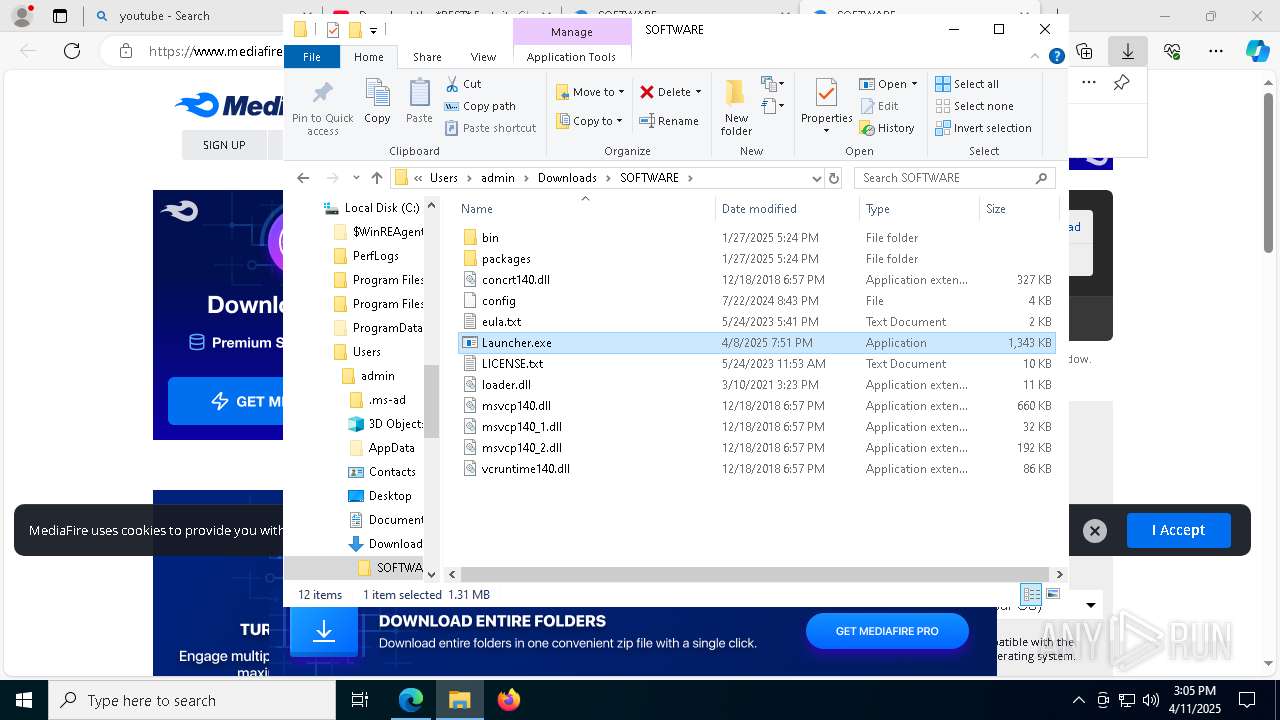Click Select all in the ribbon
Image resolution: width=1280 pixels, height=720 pixels.
(x=967, y=84)
